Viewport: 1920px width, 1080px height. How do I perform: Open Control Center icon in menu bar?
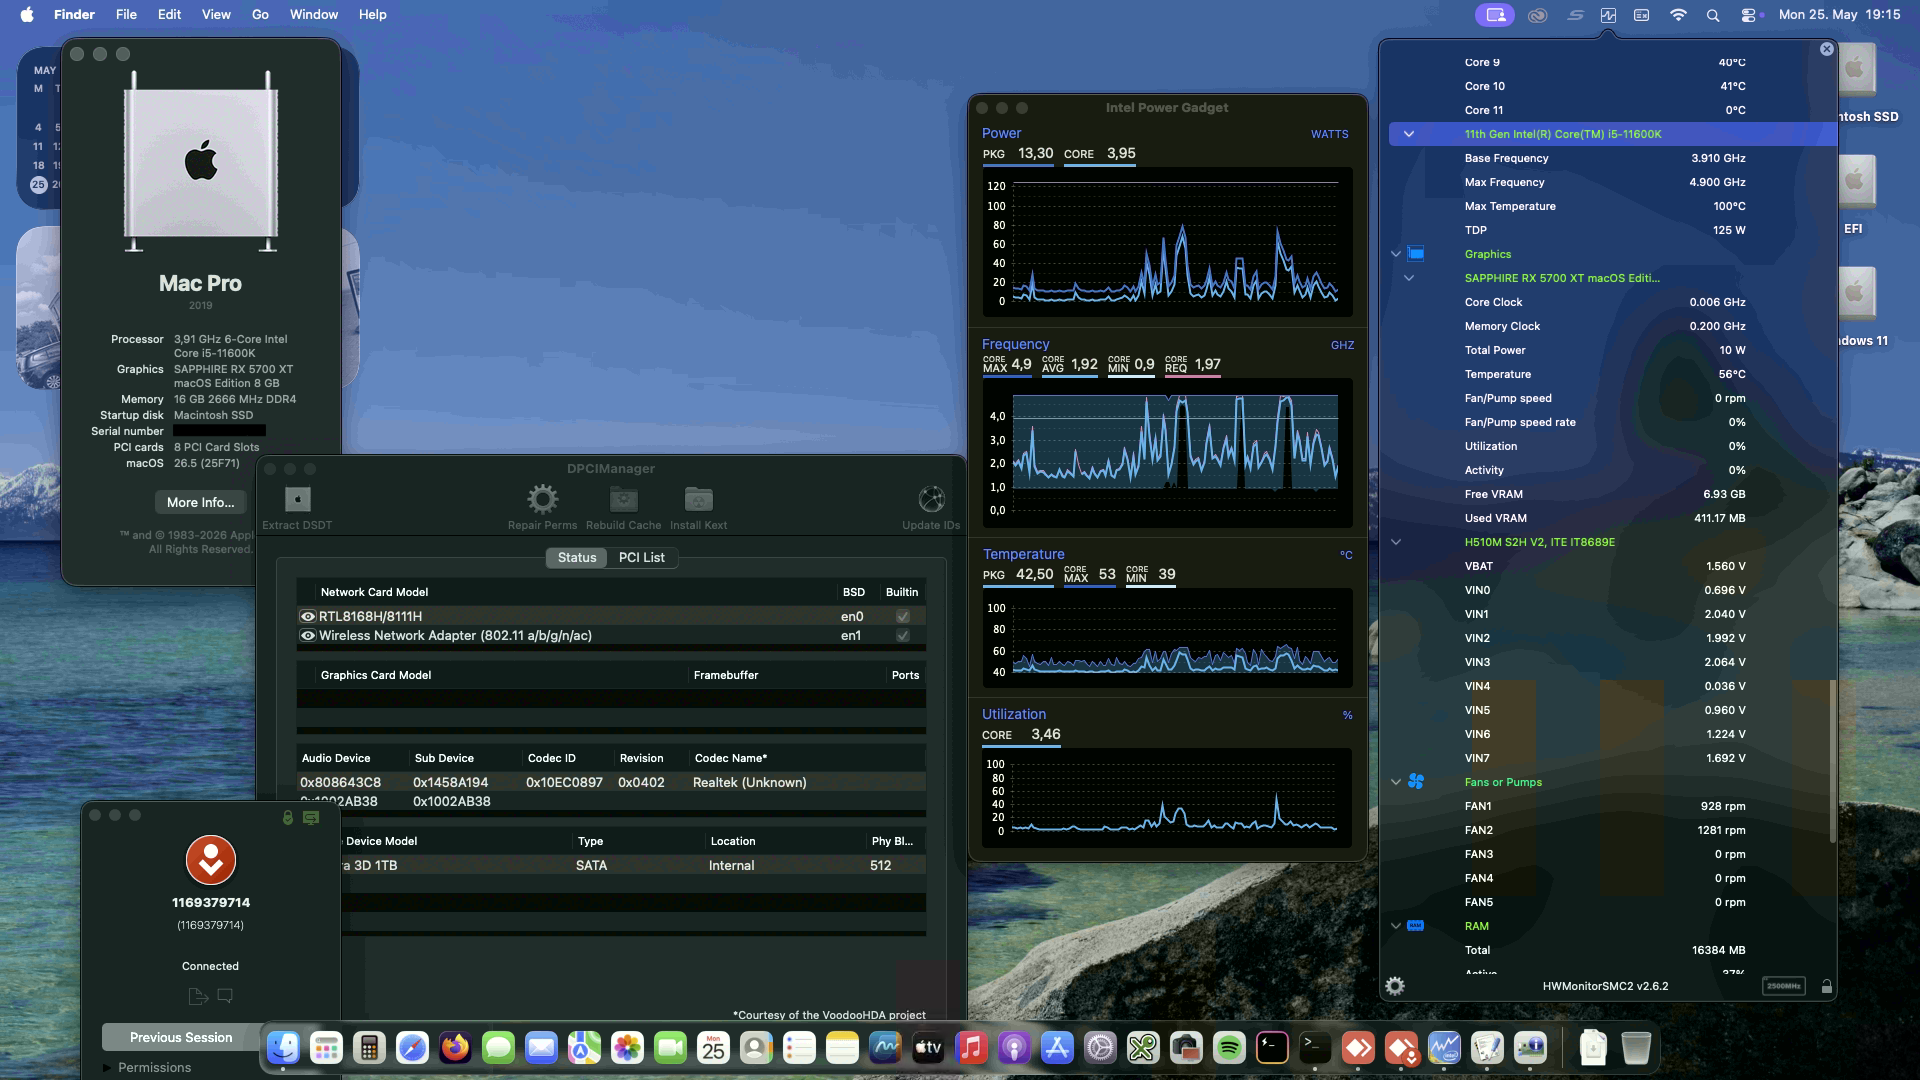1748,15
